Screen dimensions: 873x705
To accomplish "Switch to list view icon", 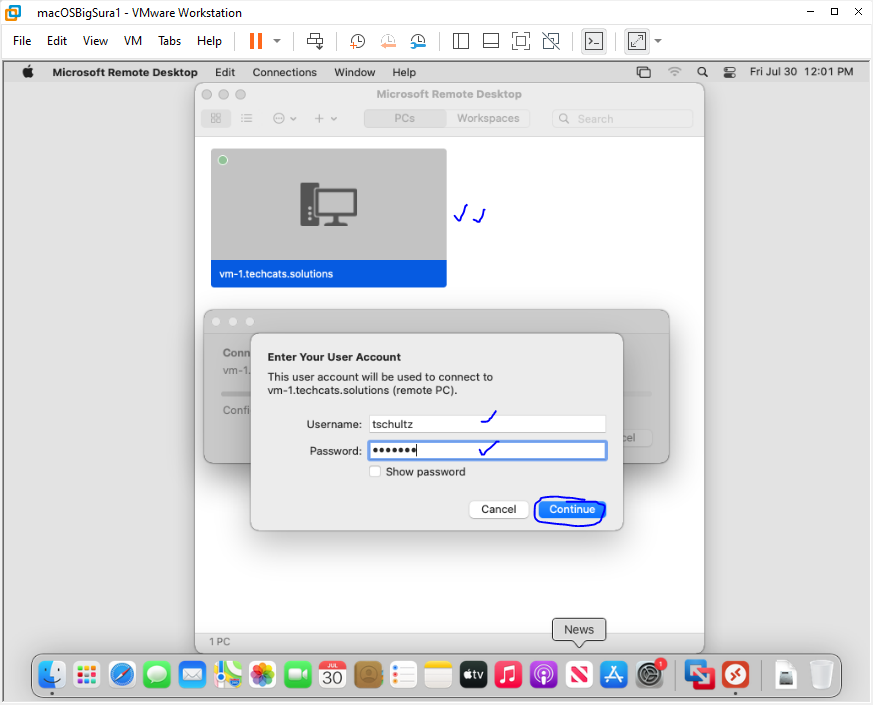I will point(247,118).
